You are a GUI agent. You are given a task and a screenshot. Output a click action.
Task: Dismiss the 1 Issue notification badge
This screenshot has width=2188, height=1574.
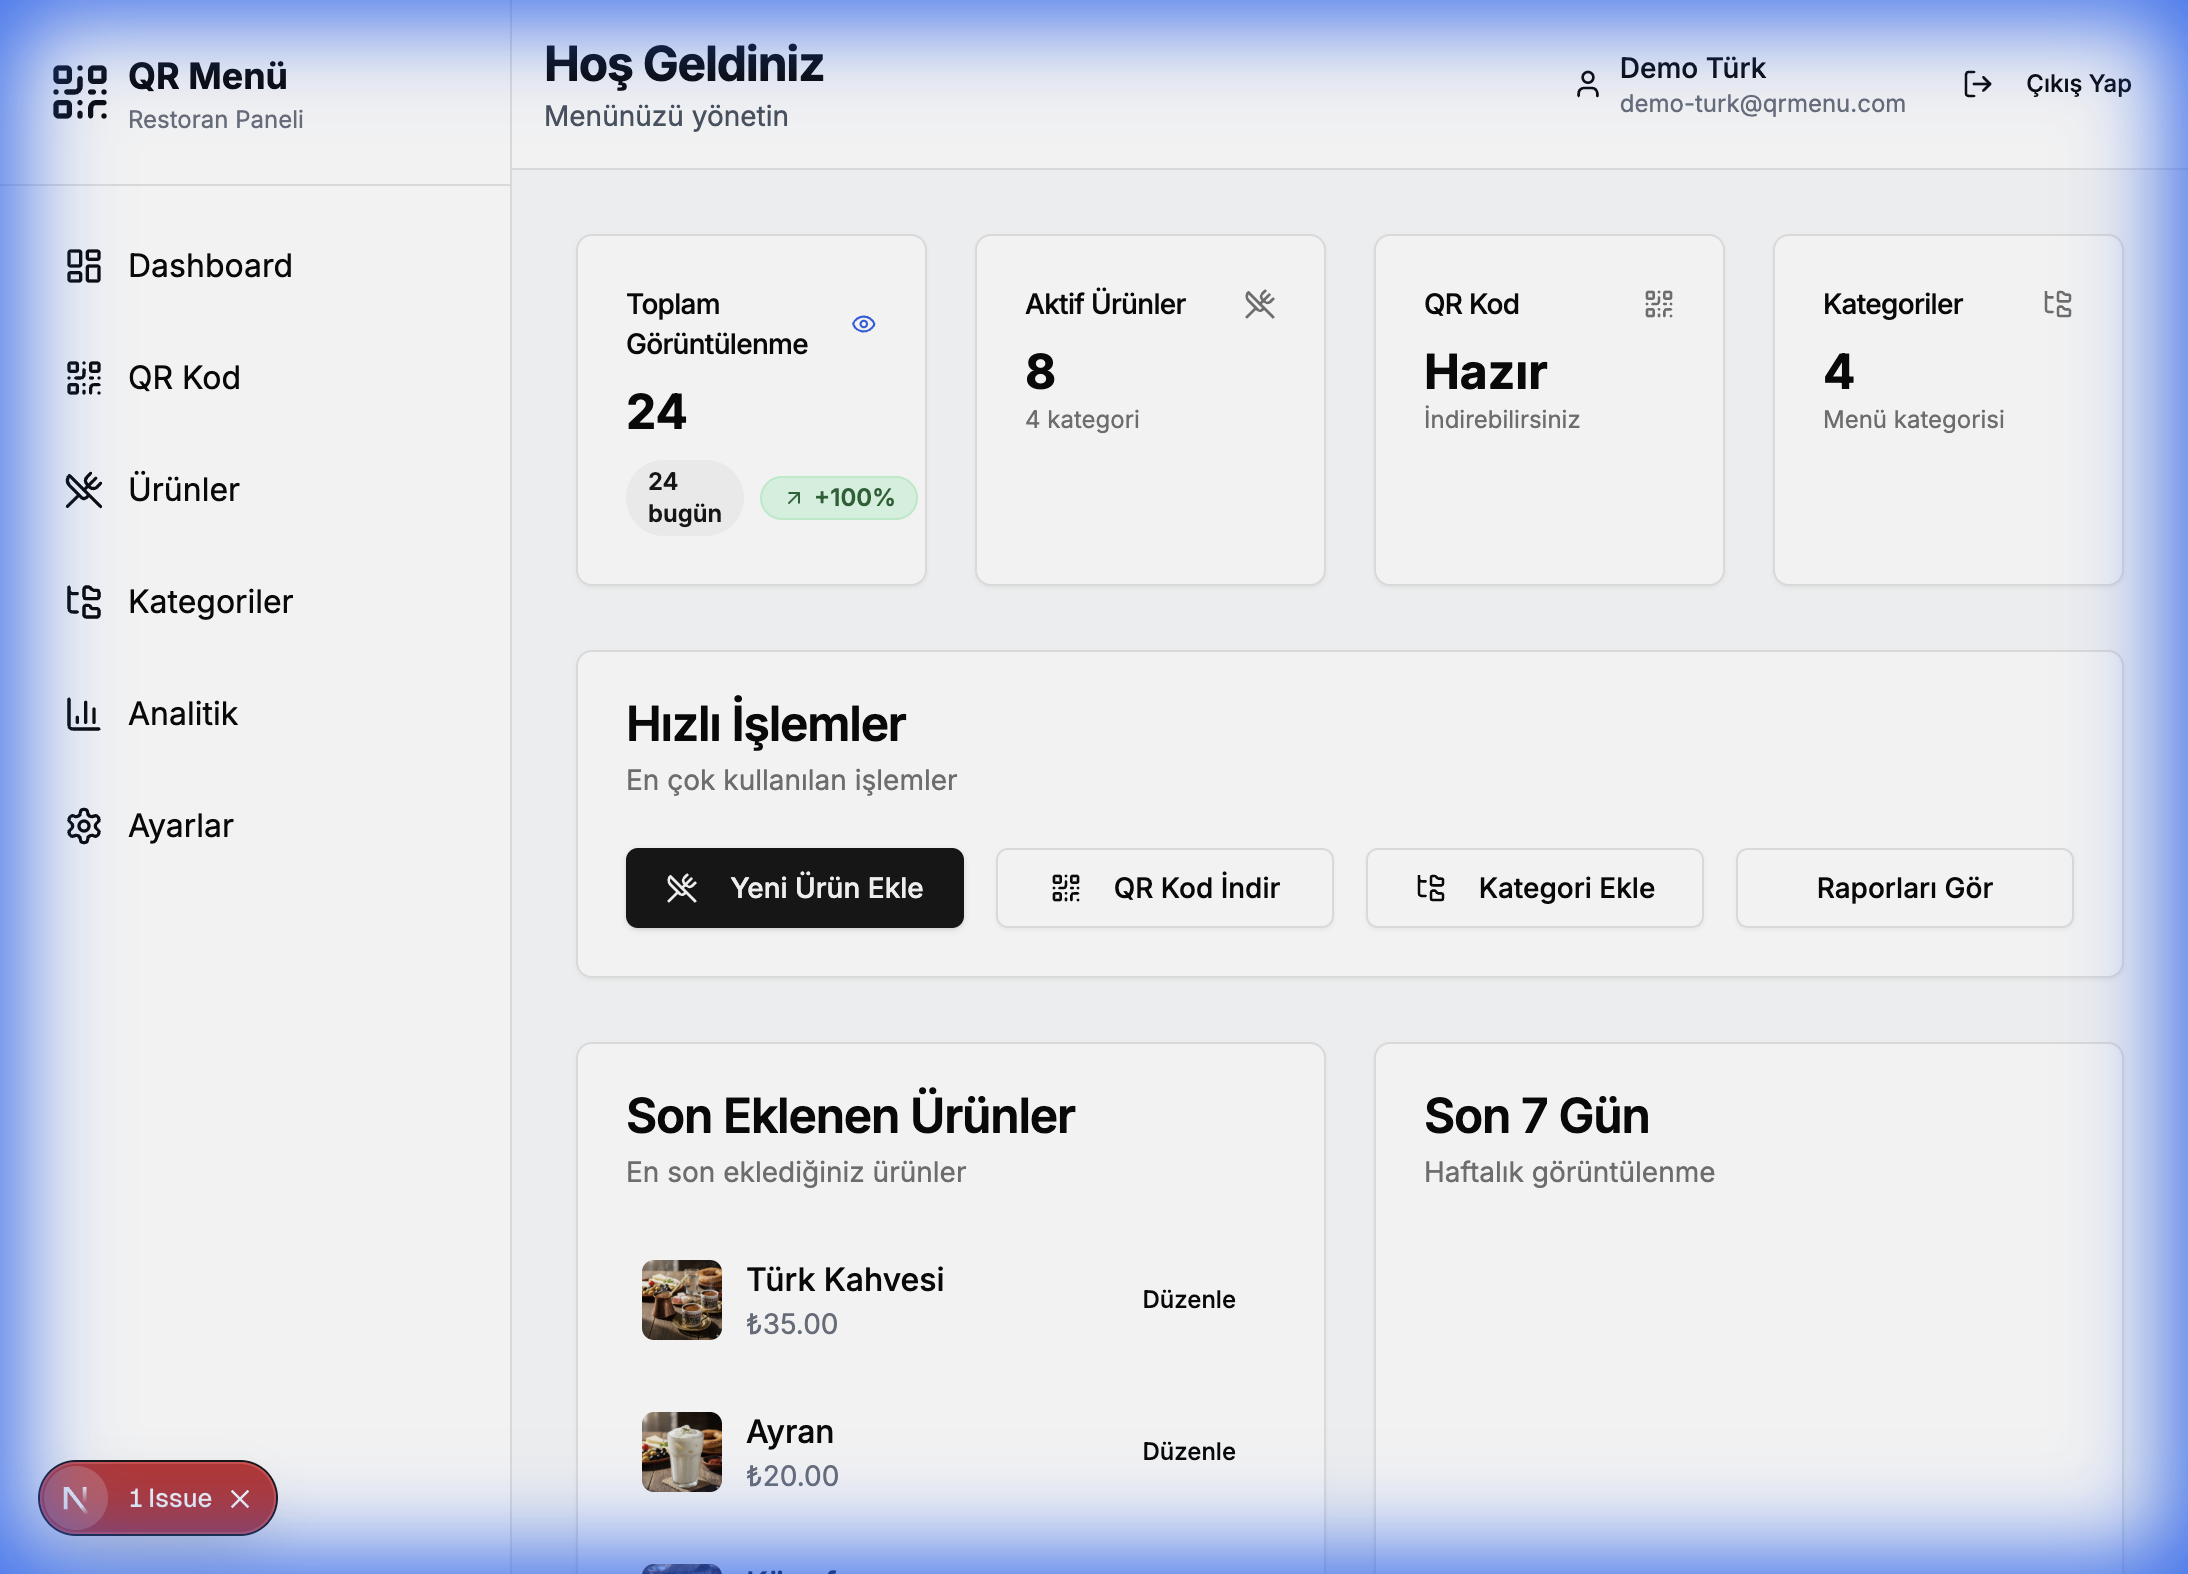(x=240, y=1497)
